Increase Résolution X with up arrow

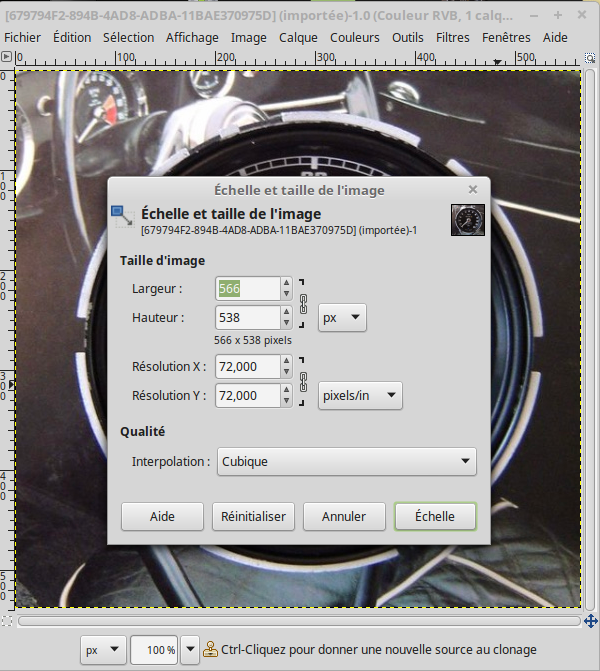point(286,361)
